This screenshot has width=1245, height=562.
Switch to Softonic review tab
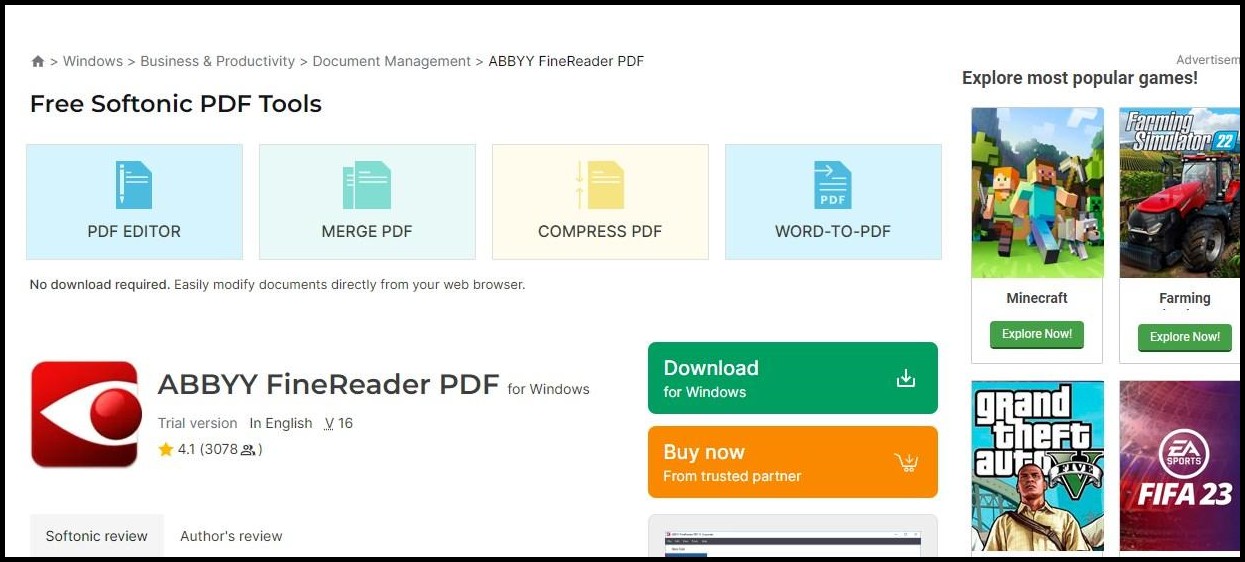[97, 536]
